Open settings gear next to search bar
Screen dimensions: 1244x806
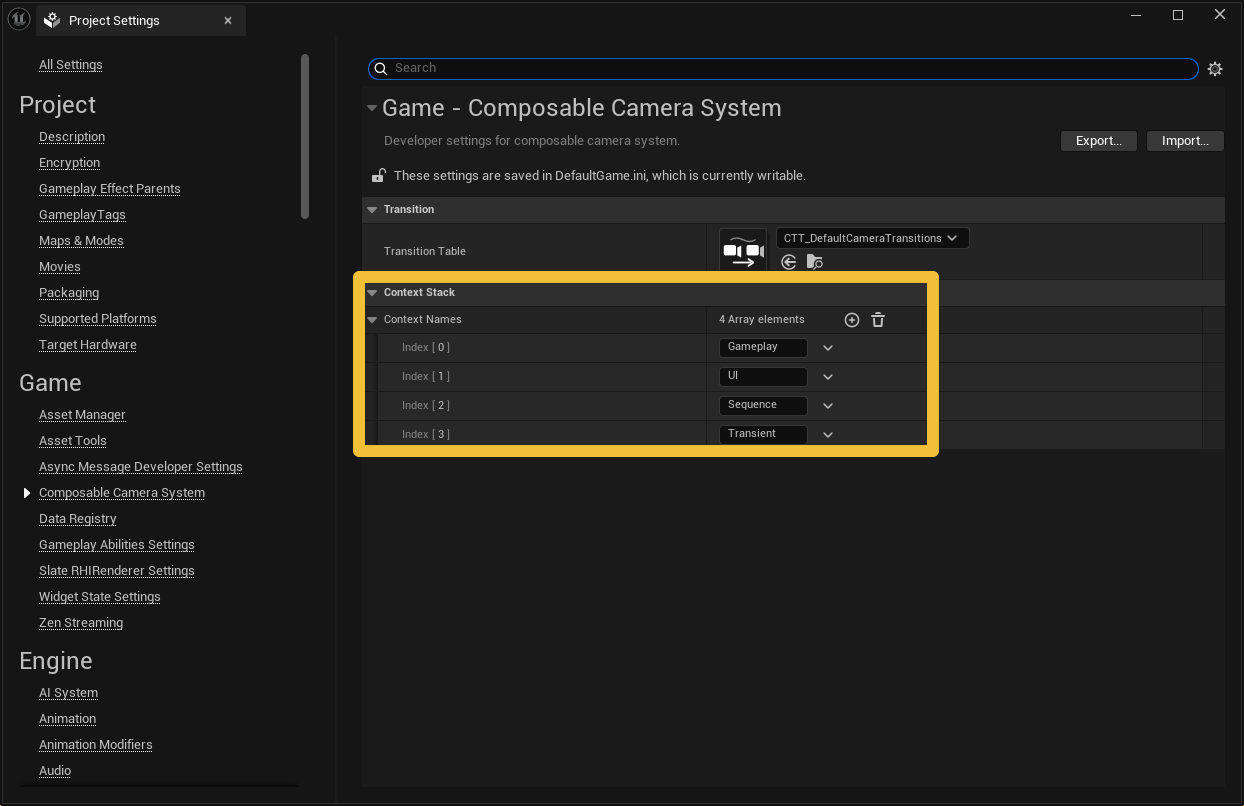[1215, 69]
